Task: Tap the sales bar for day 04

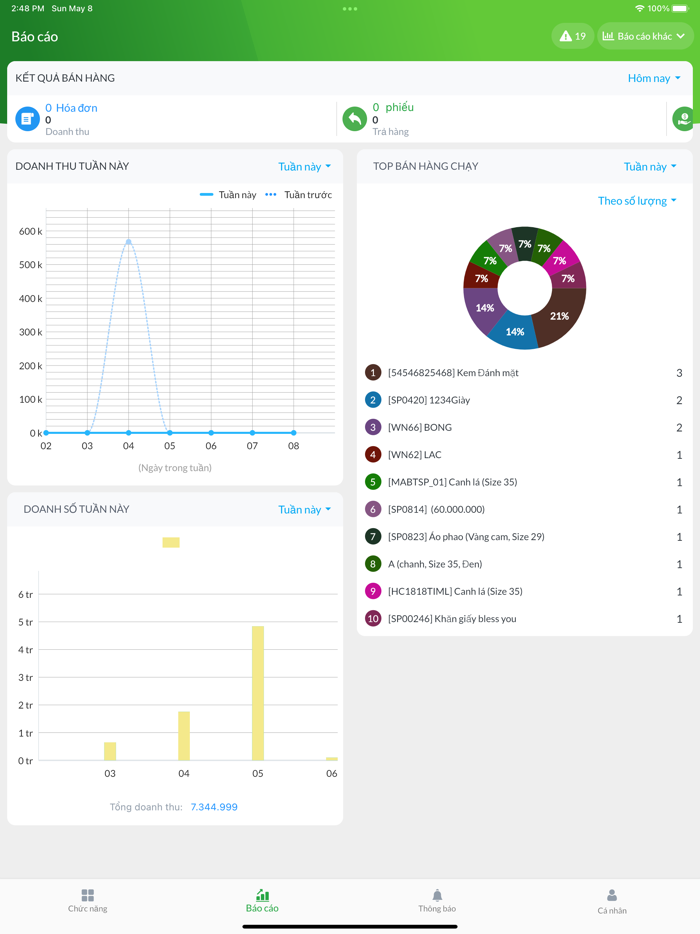Action: tap(184, 736)
